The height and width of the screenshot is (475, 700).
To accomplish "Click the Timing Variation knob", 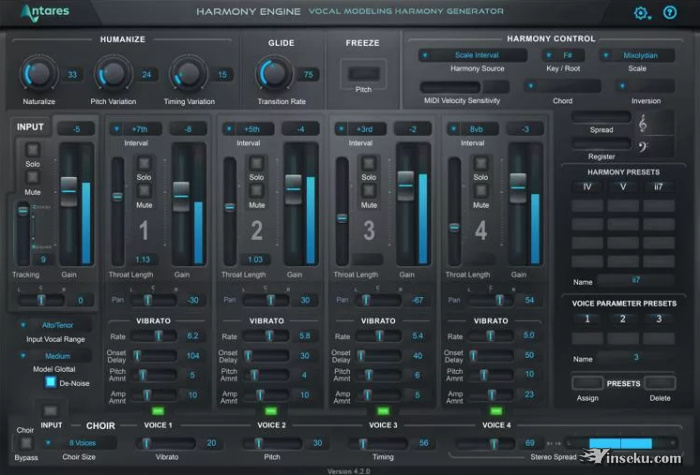I will pos(188,74).
